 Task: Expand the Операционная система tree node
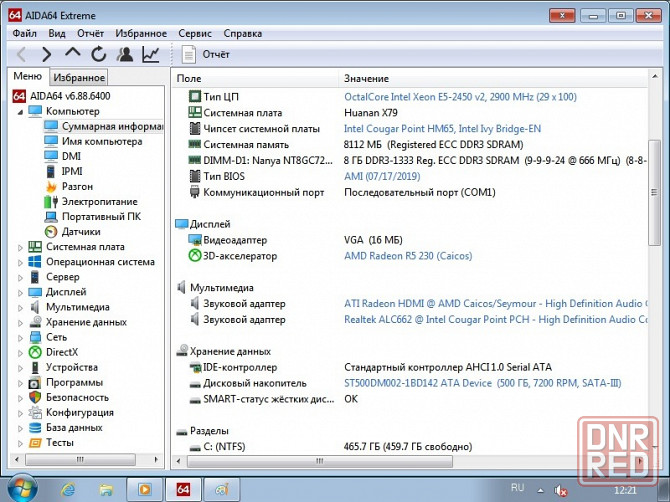click(21, 262)
